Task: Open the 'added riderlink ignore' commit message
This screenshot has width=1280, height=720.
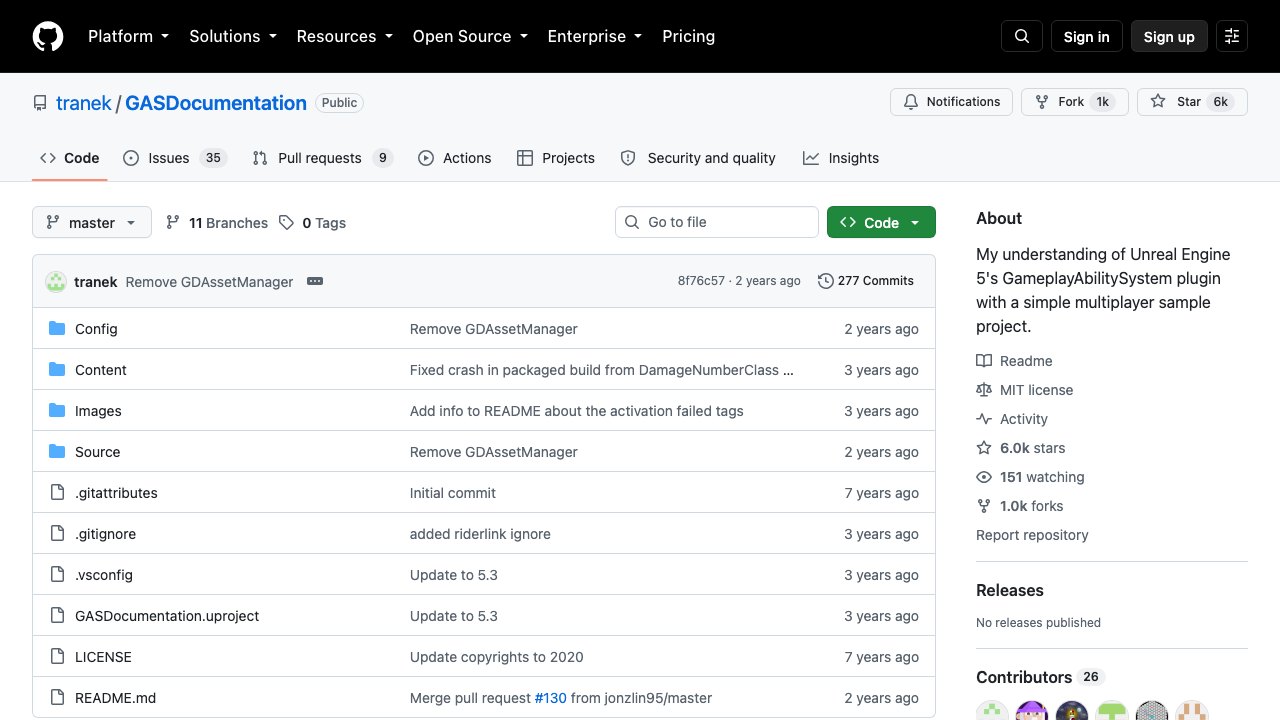Action: (x=480, y=534)
